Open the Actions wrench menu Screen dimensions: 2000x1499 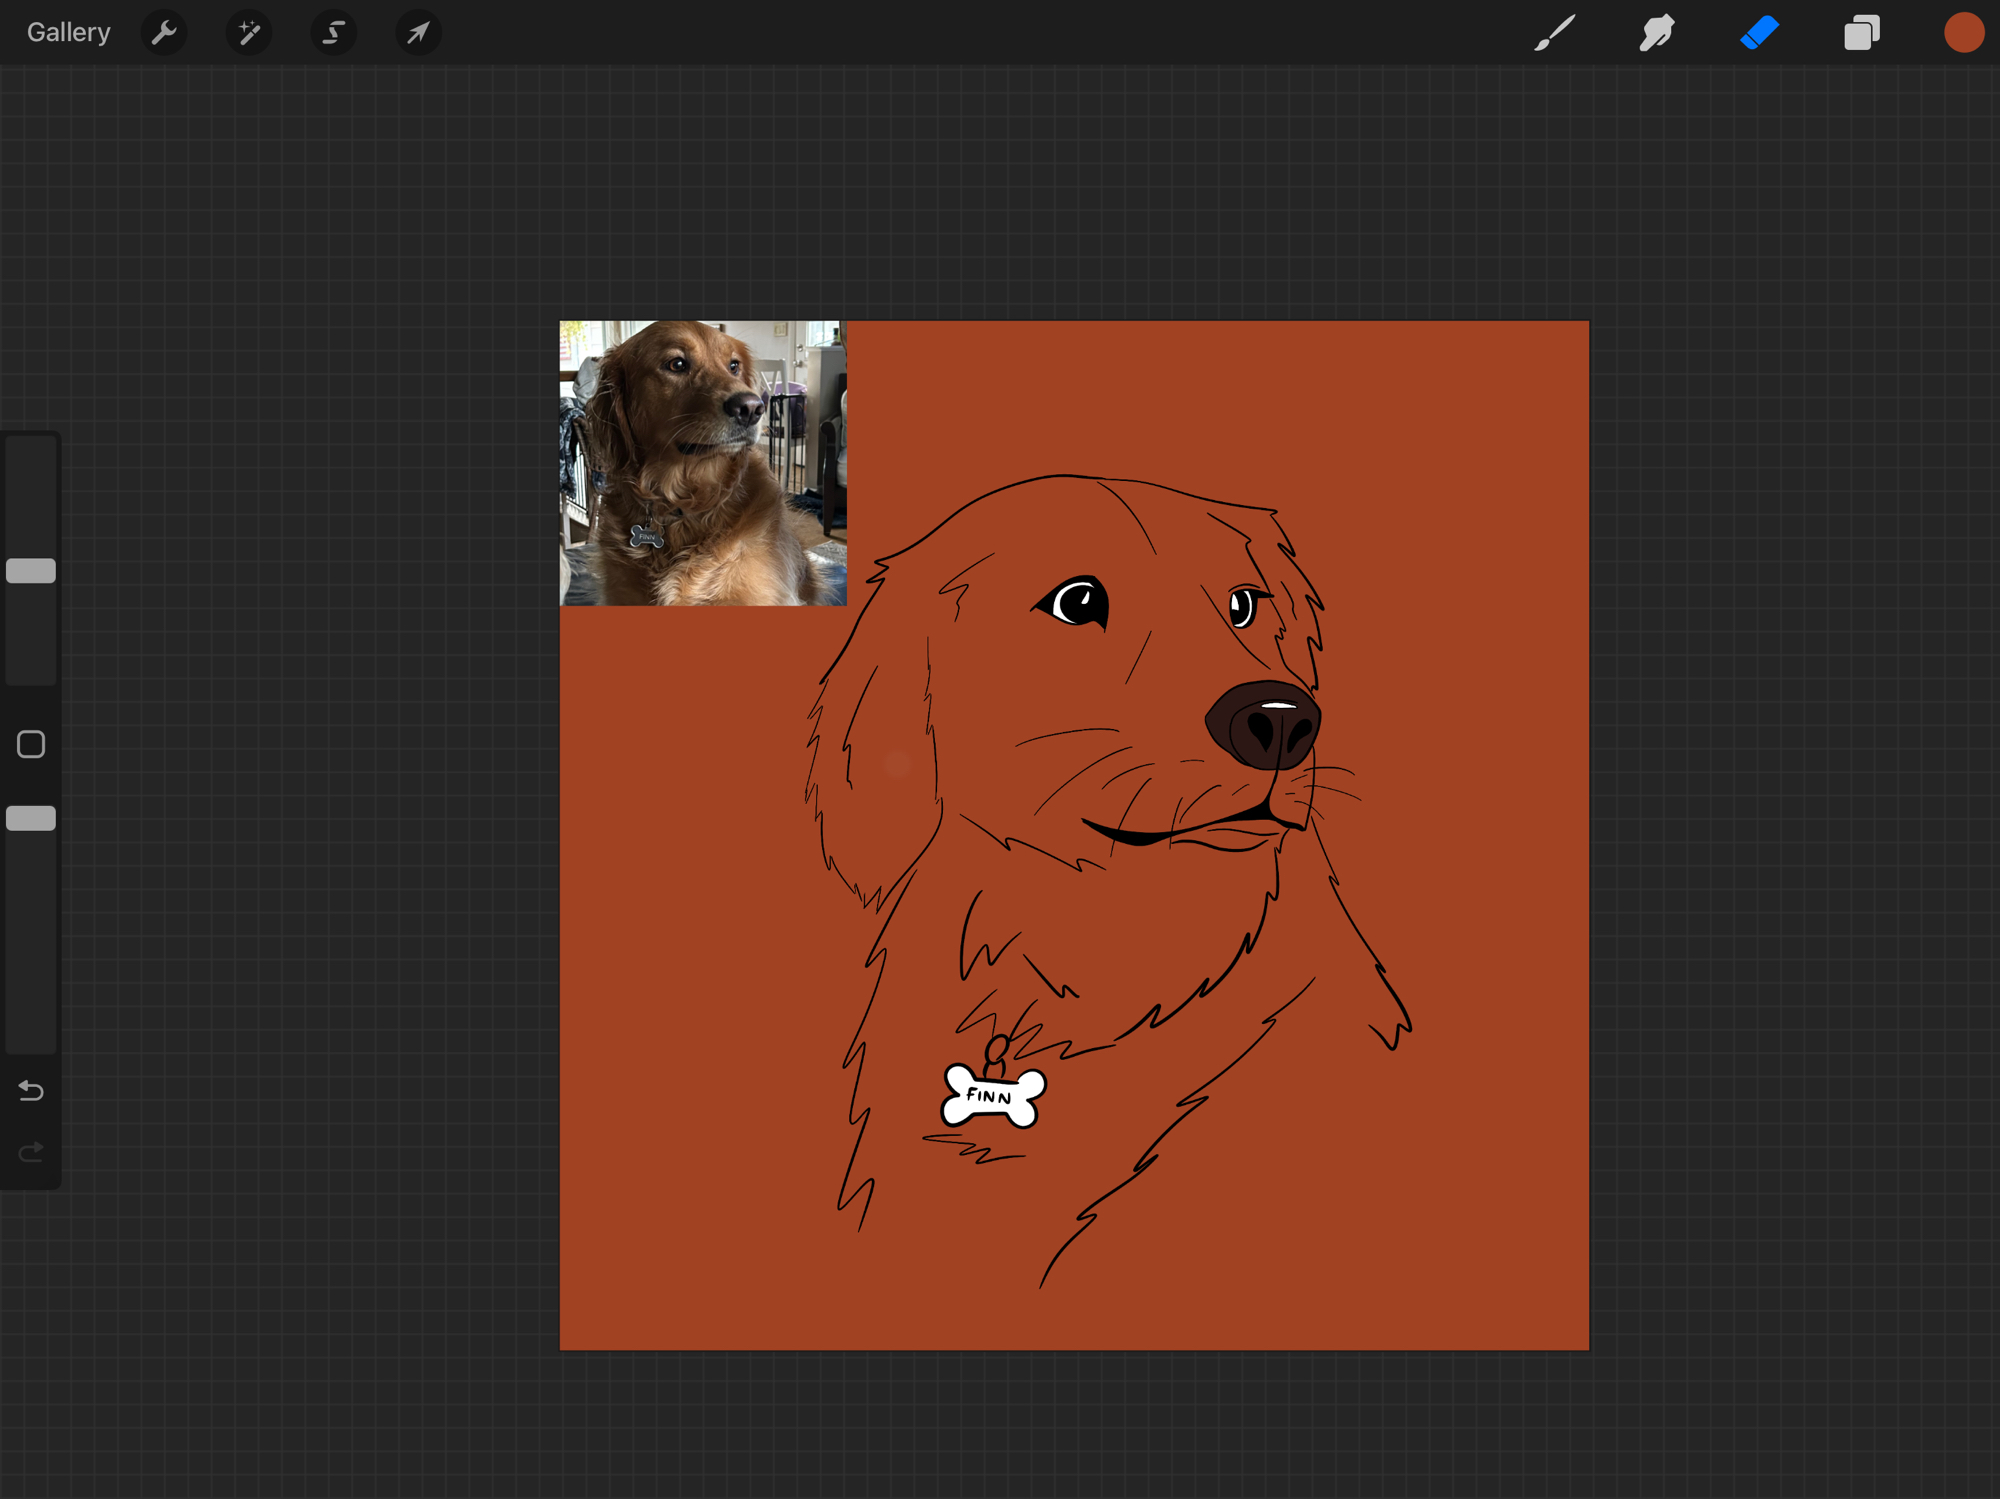point(164,33)
